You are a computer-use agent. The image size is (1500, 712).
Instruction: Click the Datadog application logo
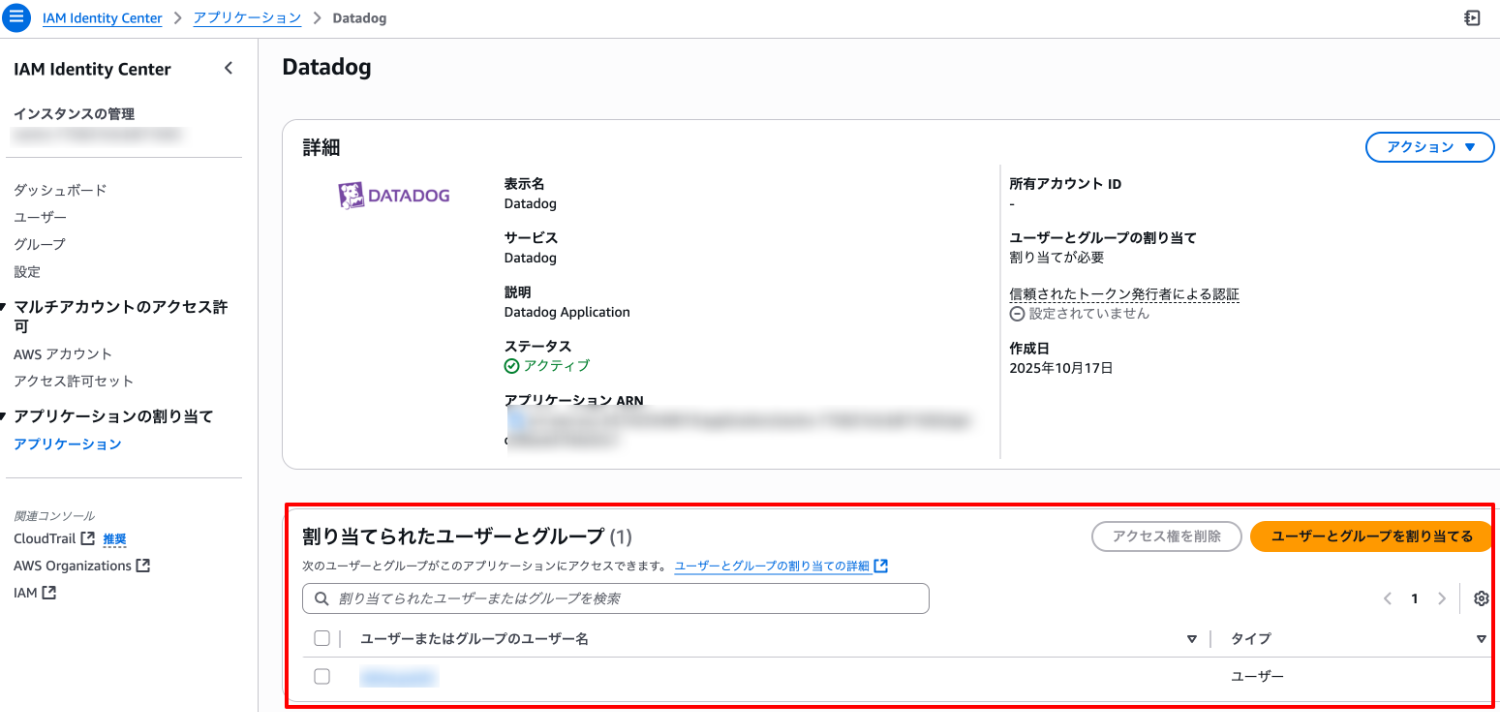point(394,195)
